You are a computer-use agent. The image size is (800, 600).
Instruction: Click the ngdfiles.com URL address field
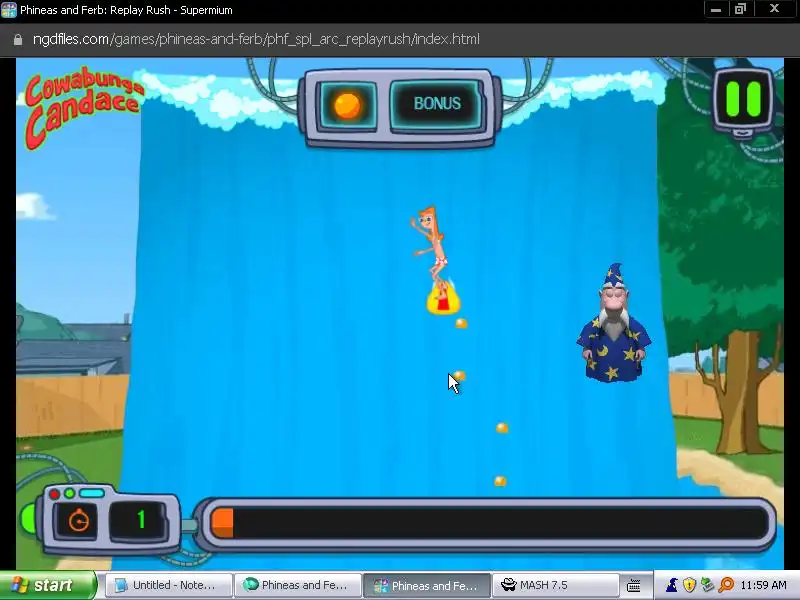click(256, 39)
